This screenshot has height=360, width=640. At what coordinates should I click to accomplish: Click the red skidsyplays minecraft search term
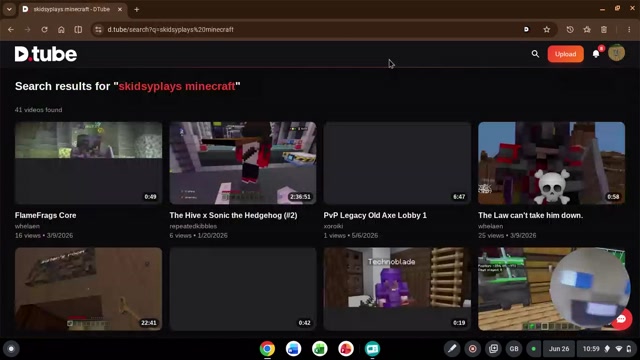click(177, 86)
